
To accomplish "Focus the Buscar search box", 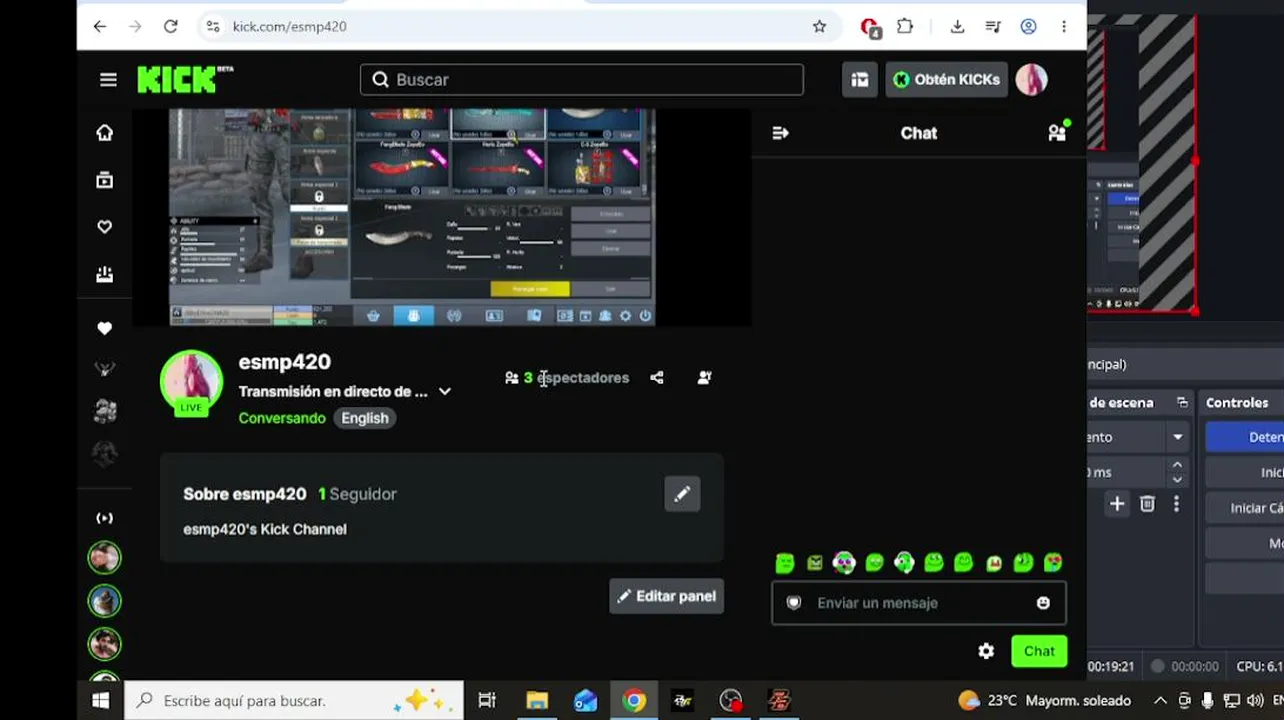I will click(581, 80).
